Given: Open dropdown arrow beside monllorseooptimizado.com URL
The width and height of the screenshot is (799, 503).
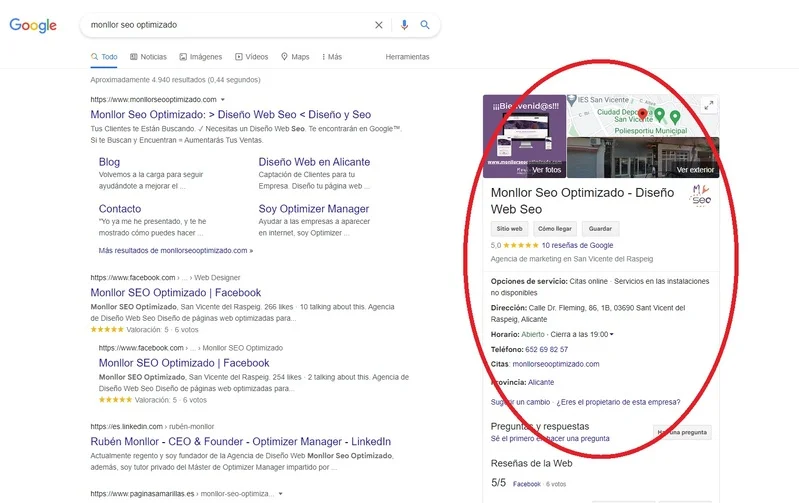Looking at the screenshot, I should tap(223, 100).
